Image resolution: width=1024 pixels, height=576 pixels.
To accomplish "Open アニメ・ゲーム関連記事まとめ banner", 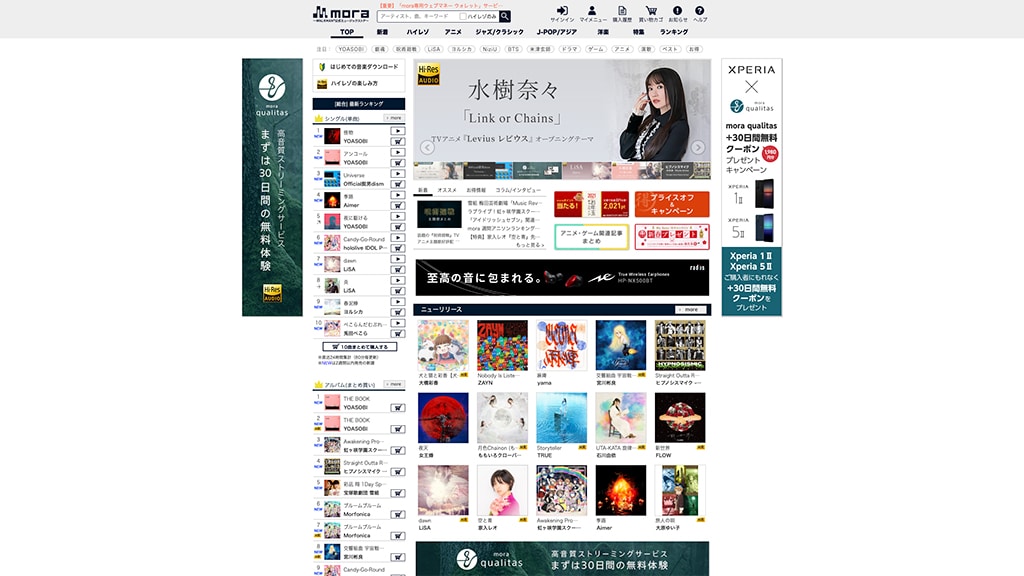I will tap(592, 236).
